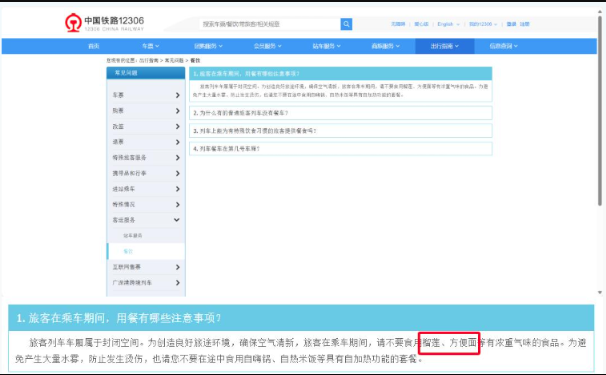Click the 登录 login link
Screen dimensions: 606x375
pyautogui.click(x=511, y=24)
